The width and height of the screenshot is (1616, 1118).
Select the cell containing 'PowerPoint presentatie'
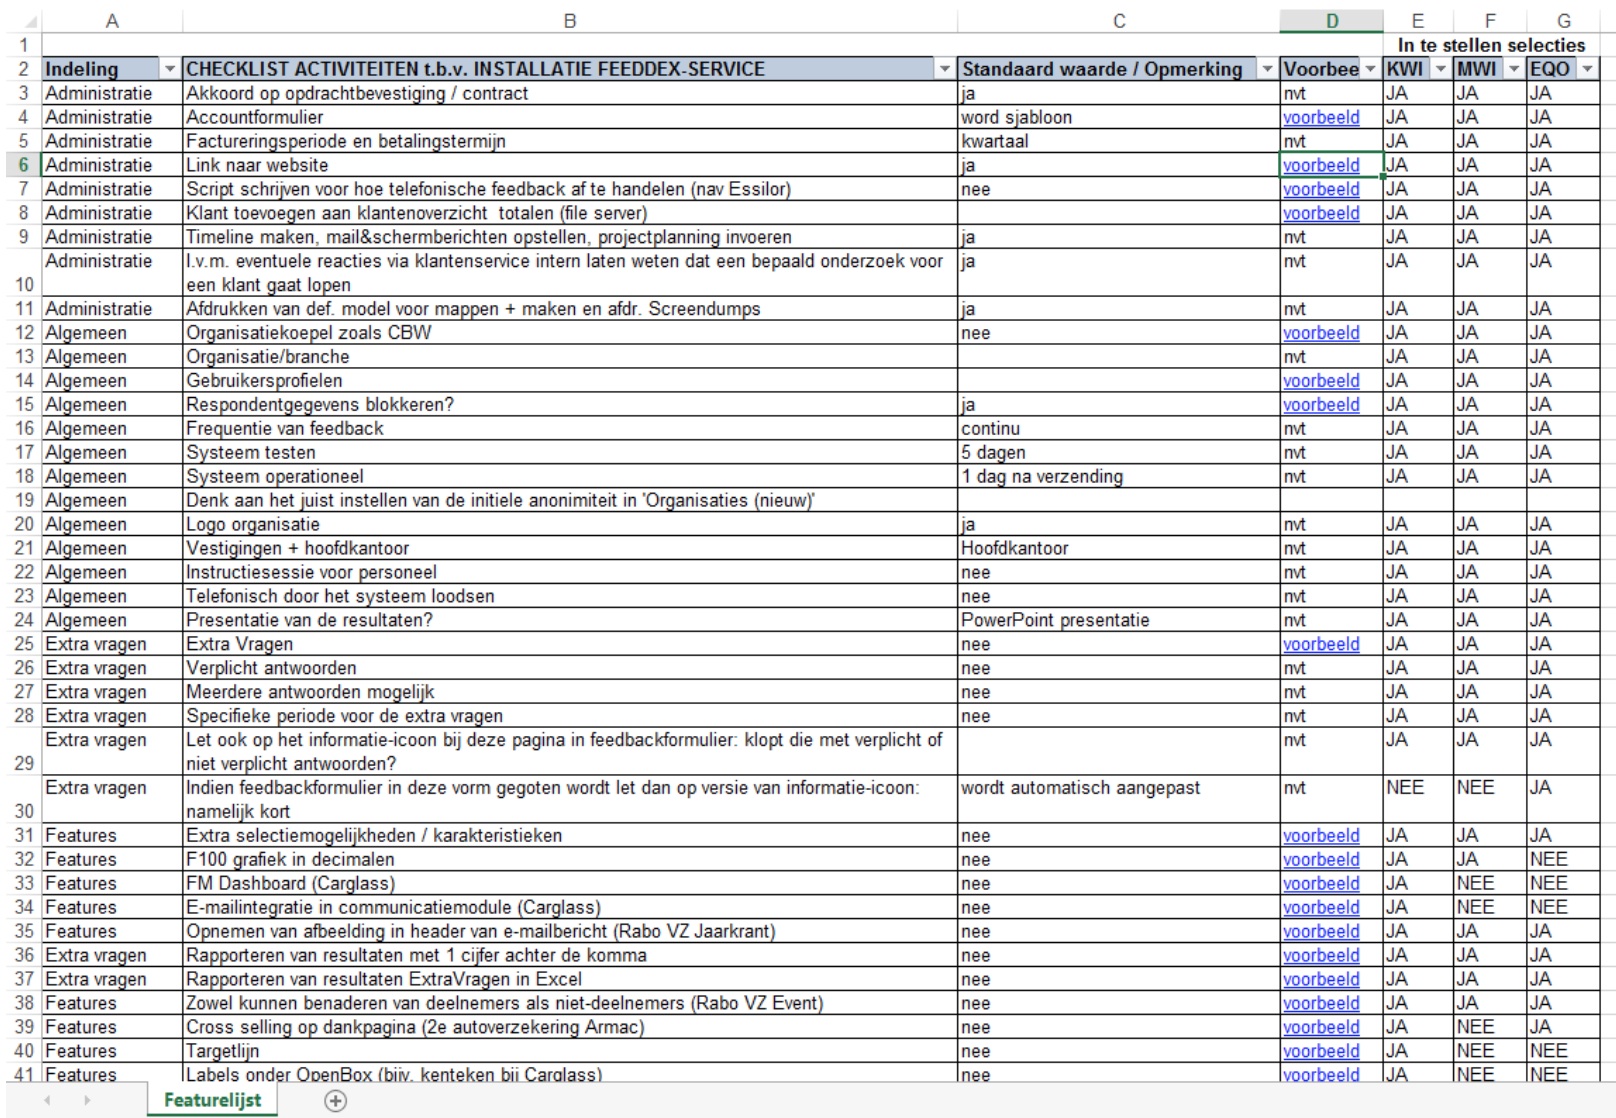[1055, 620]
